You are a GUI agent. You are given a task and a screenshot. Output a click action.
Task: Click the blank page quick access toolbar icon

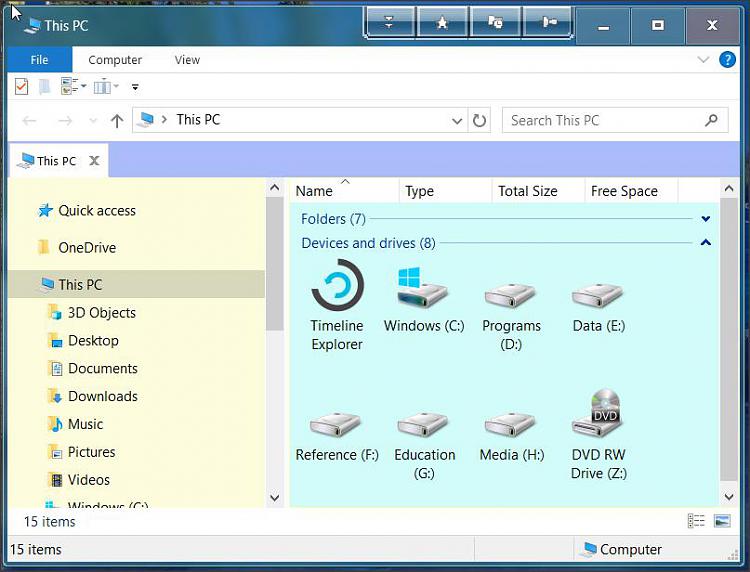click(44, 87)
